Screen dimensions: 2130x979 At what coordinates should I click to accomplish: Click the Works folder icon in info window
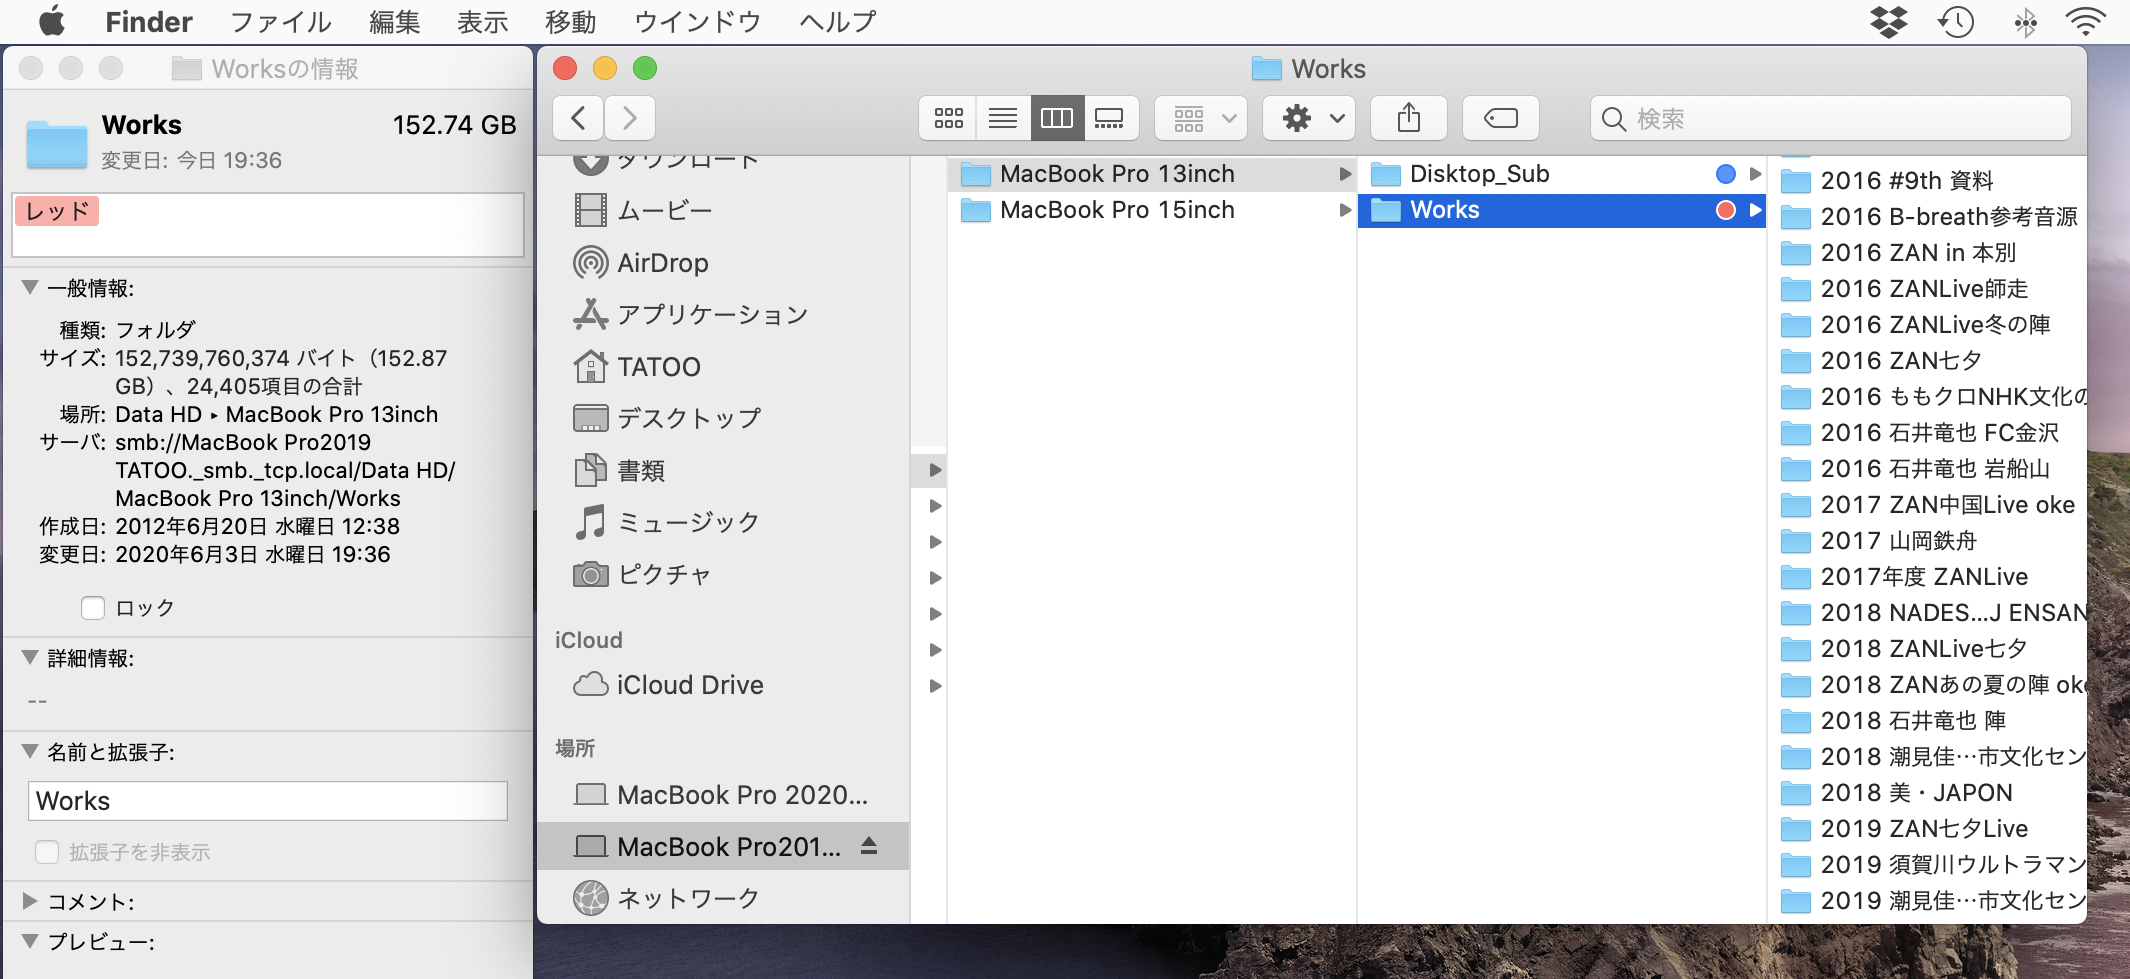[57, 143]
